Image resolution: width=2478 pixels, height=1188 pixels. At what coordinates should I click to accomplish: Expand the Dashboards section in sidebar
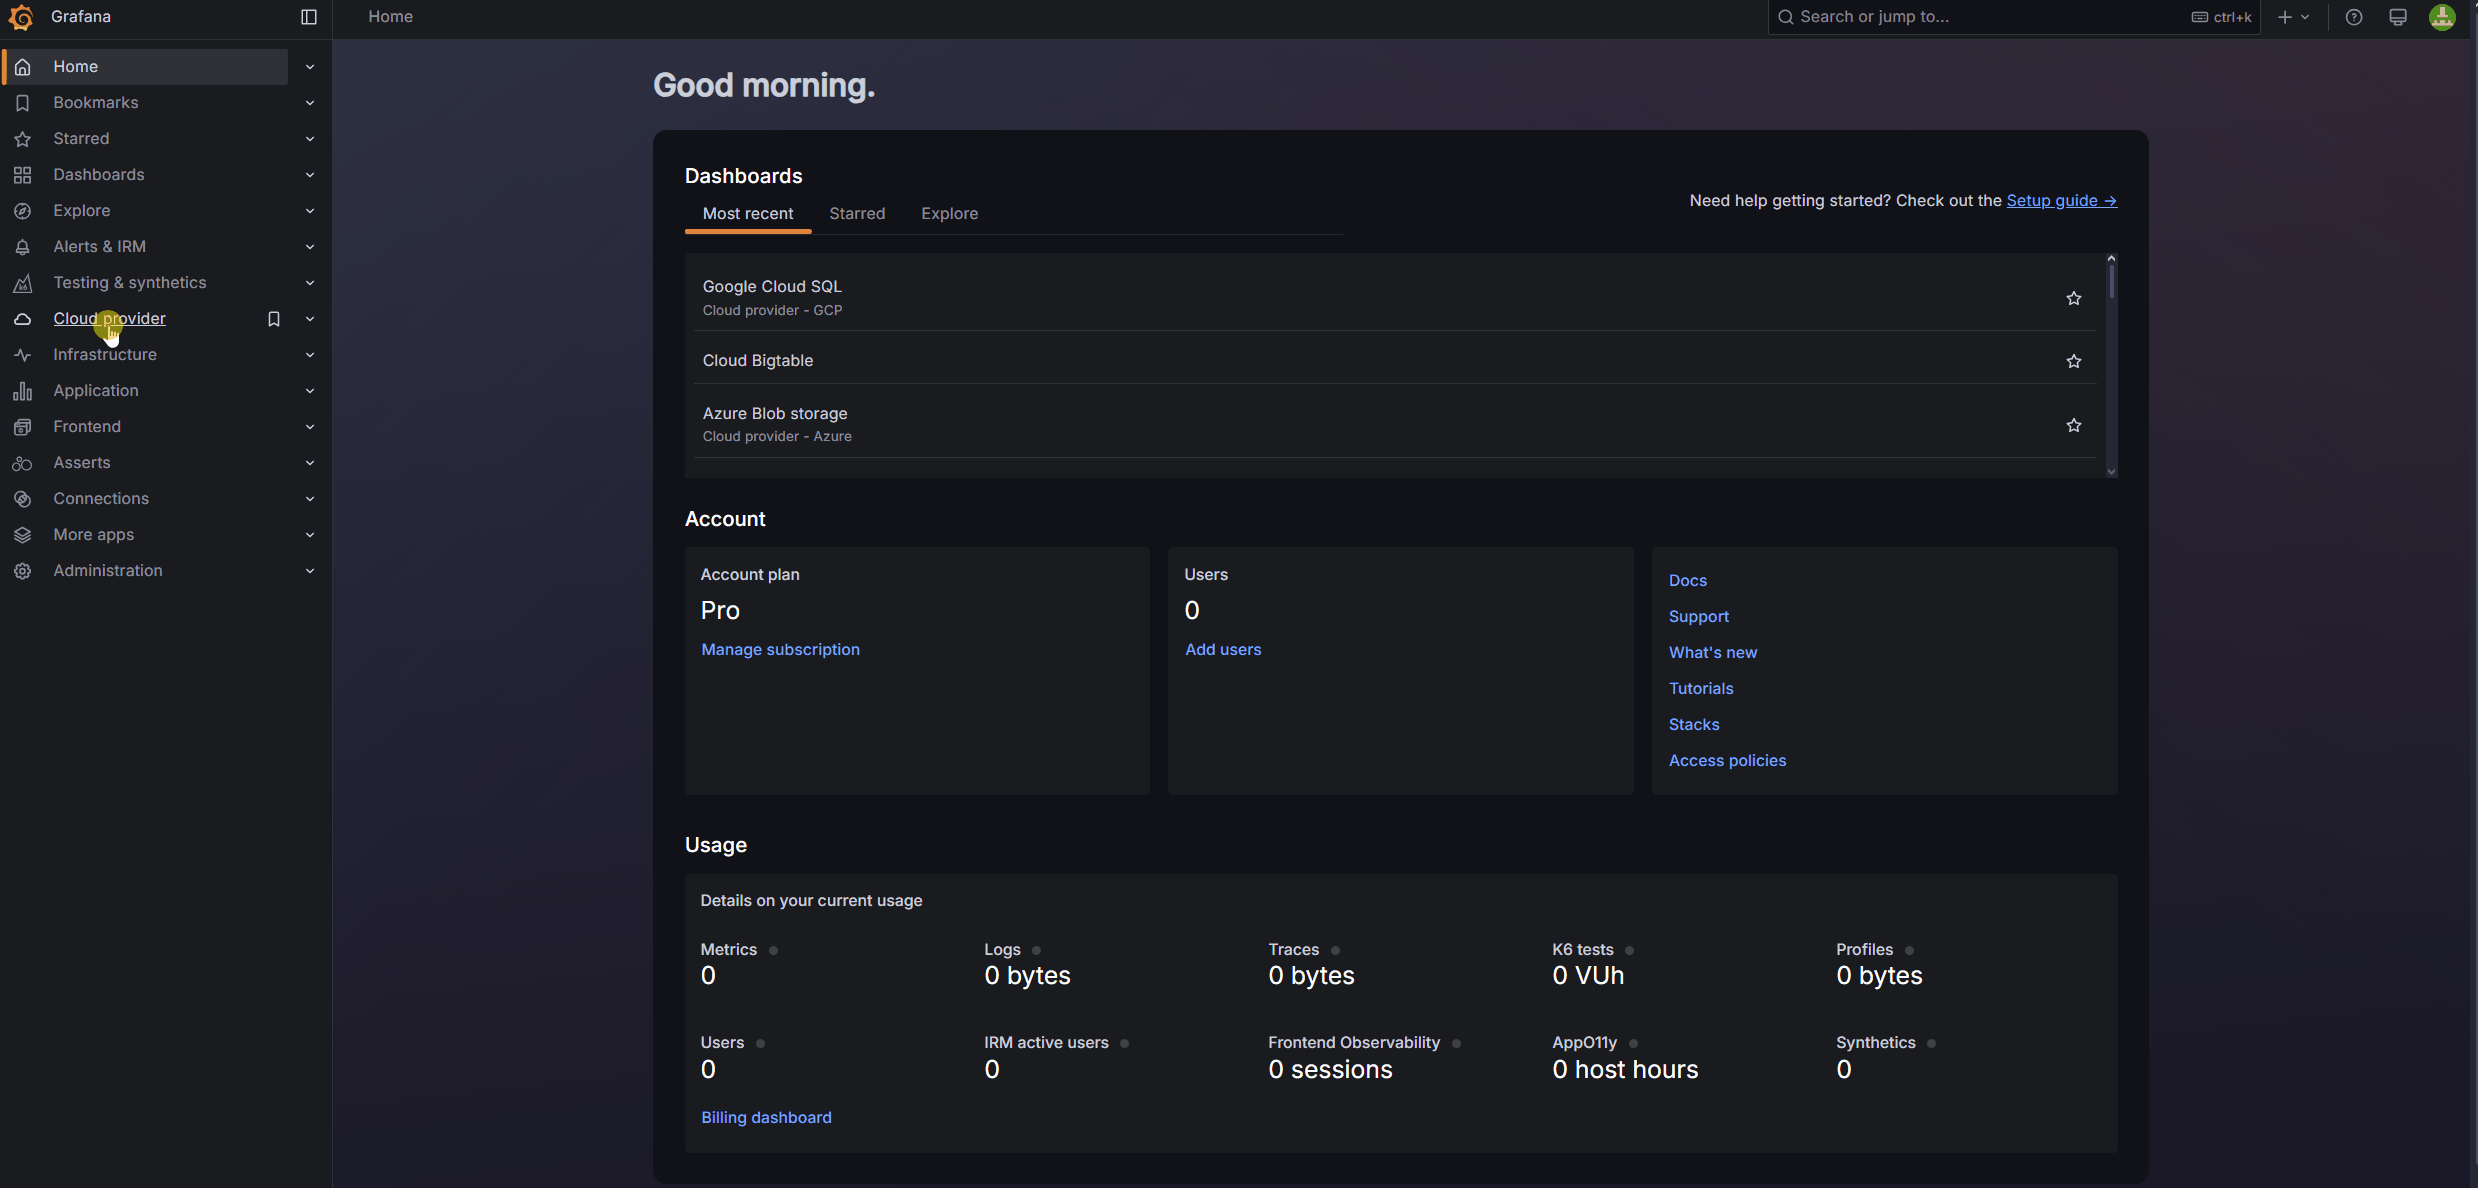[x=310, y=174]
